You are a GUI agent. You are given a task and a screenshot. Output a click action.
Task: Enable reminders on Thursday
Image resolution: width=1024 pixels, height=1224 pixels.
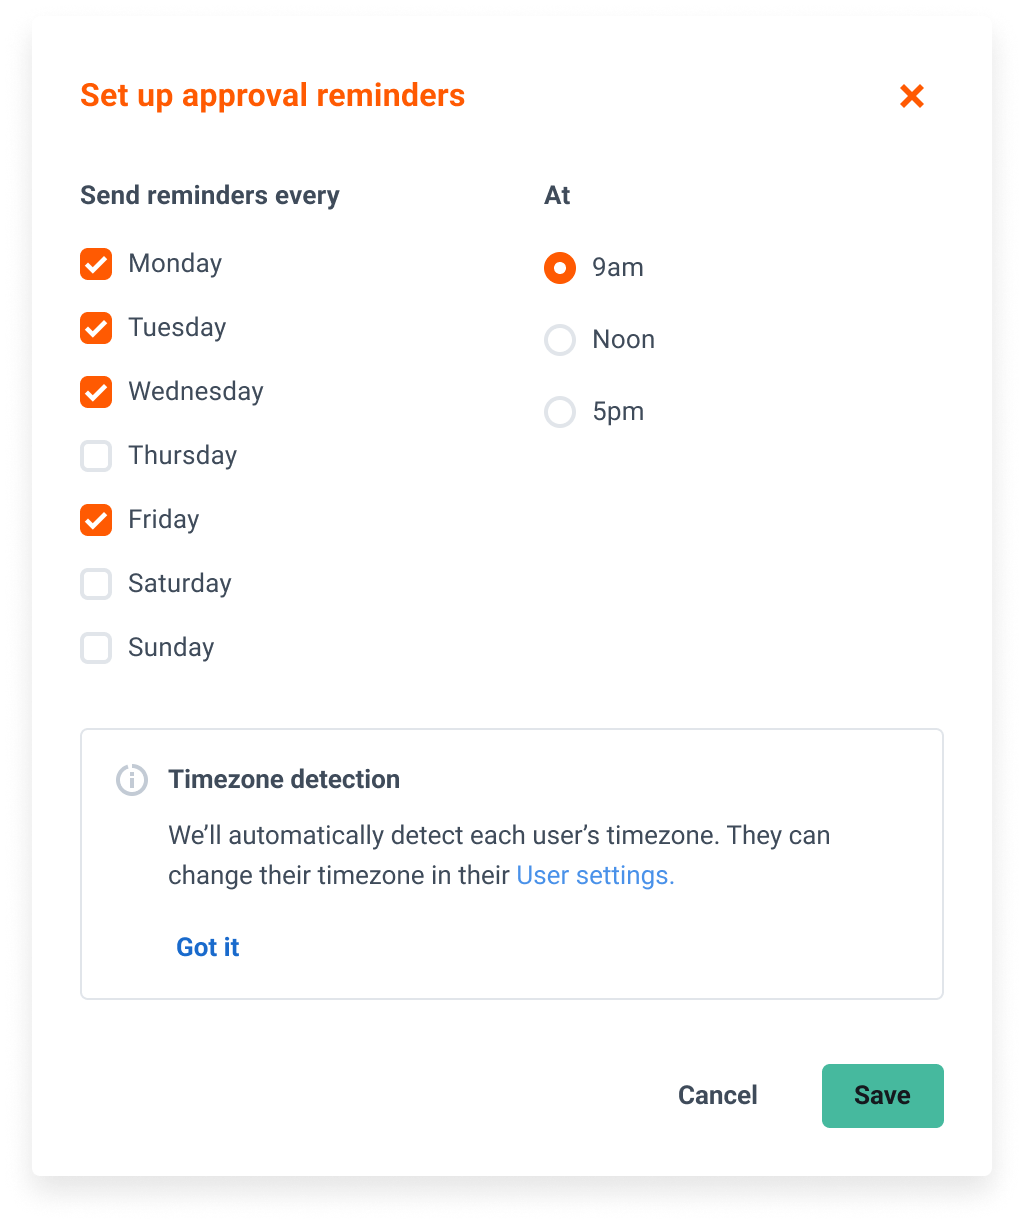tap(96, 456)
